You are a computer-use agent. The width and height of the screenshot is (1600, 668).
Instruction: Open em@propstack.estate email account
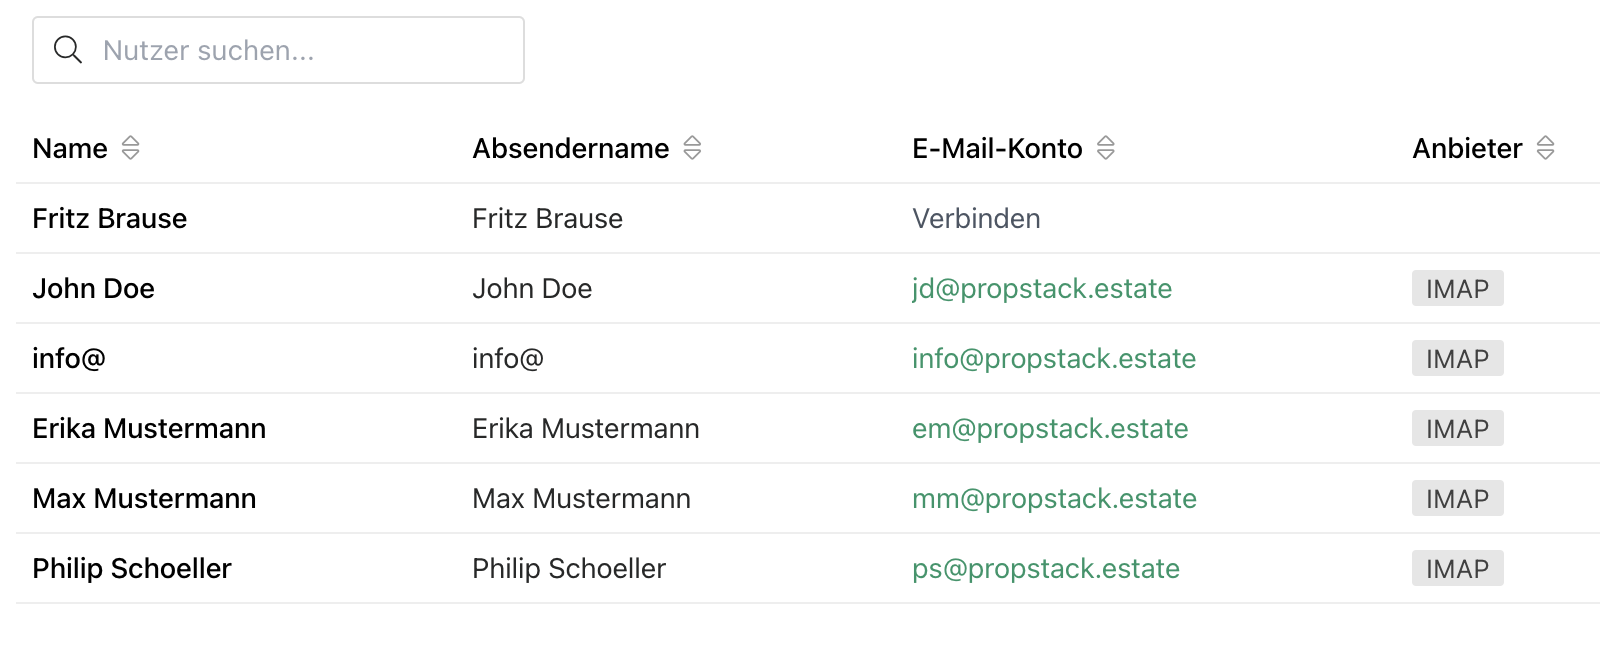coord(1049,429)
